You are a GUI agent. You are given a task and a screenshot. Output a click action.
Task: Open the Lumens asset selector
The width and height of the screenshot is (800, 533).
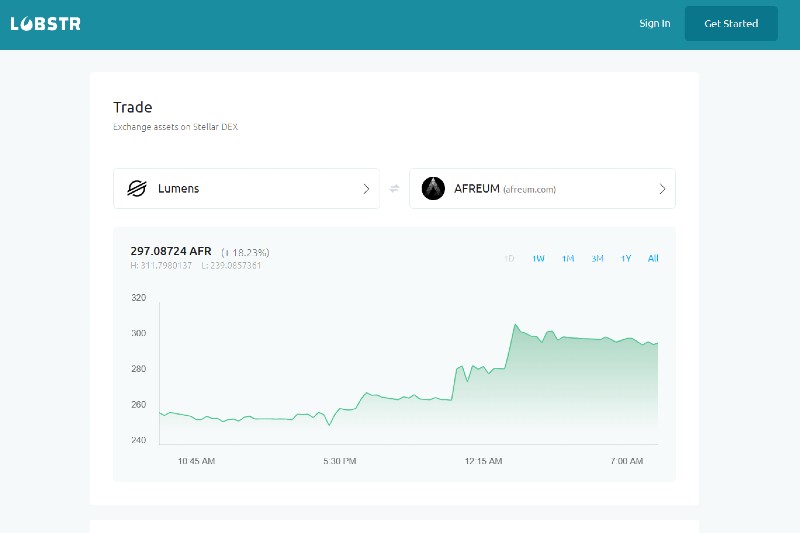pyautogui.click(x=246, y=188)
